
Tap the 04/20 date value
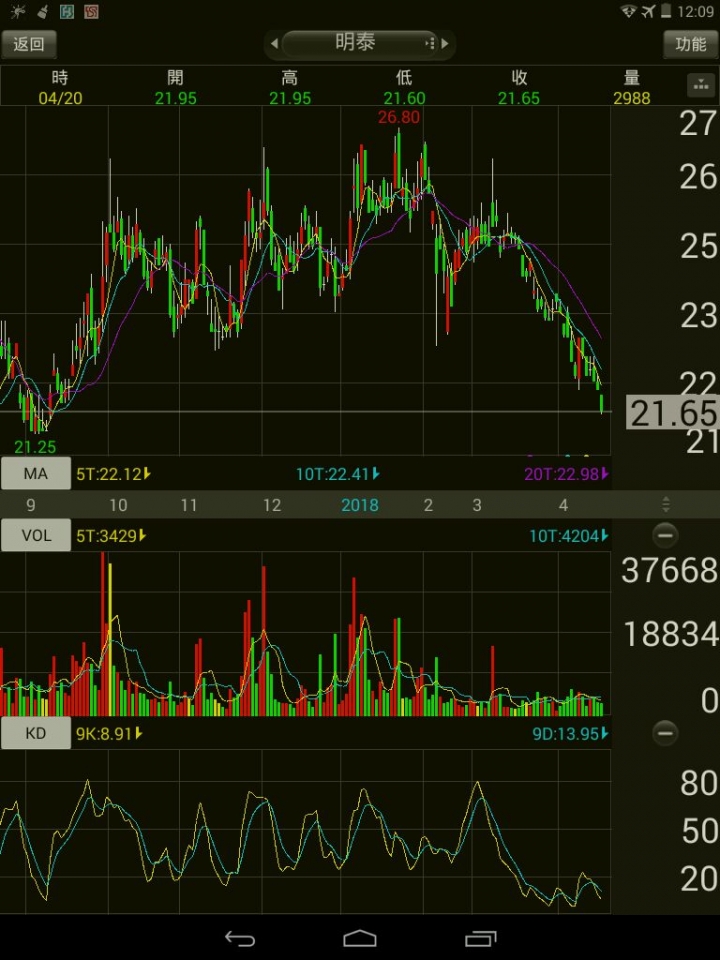point(60,98)
